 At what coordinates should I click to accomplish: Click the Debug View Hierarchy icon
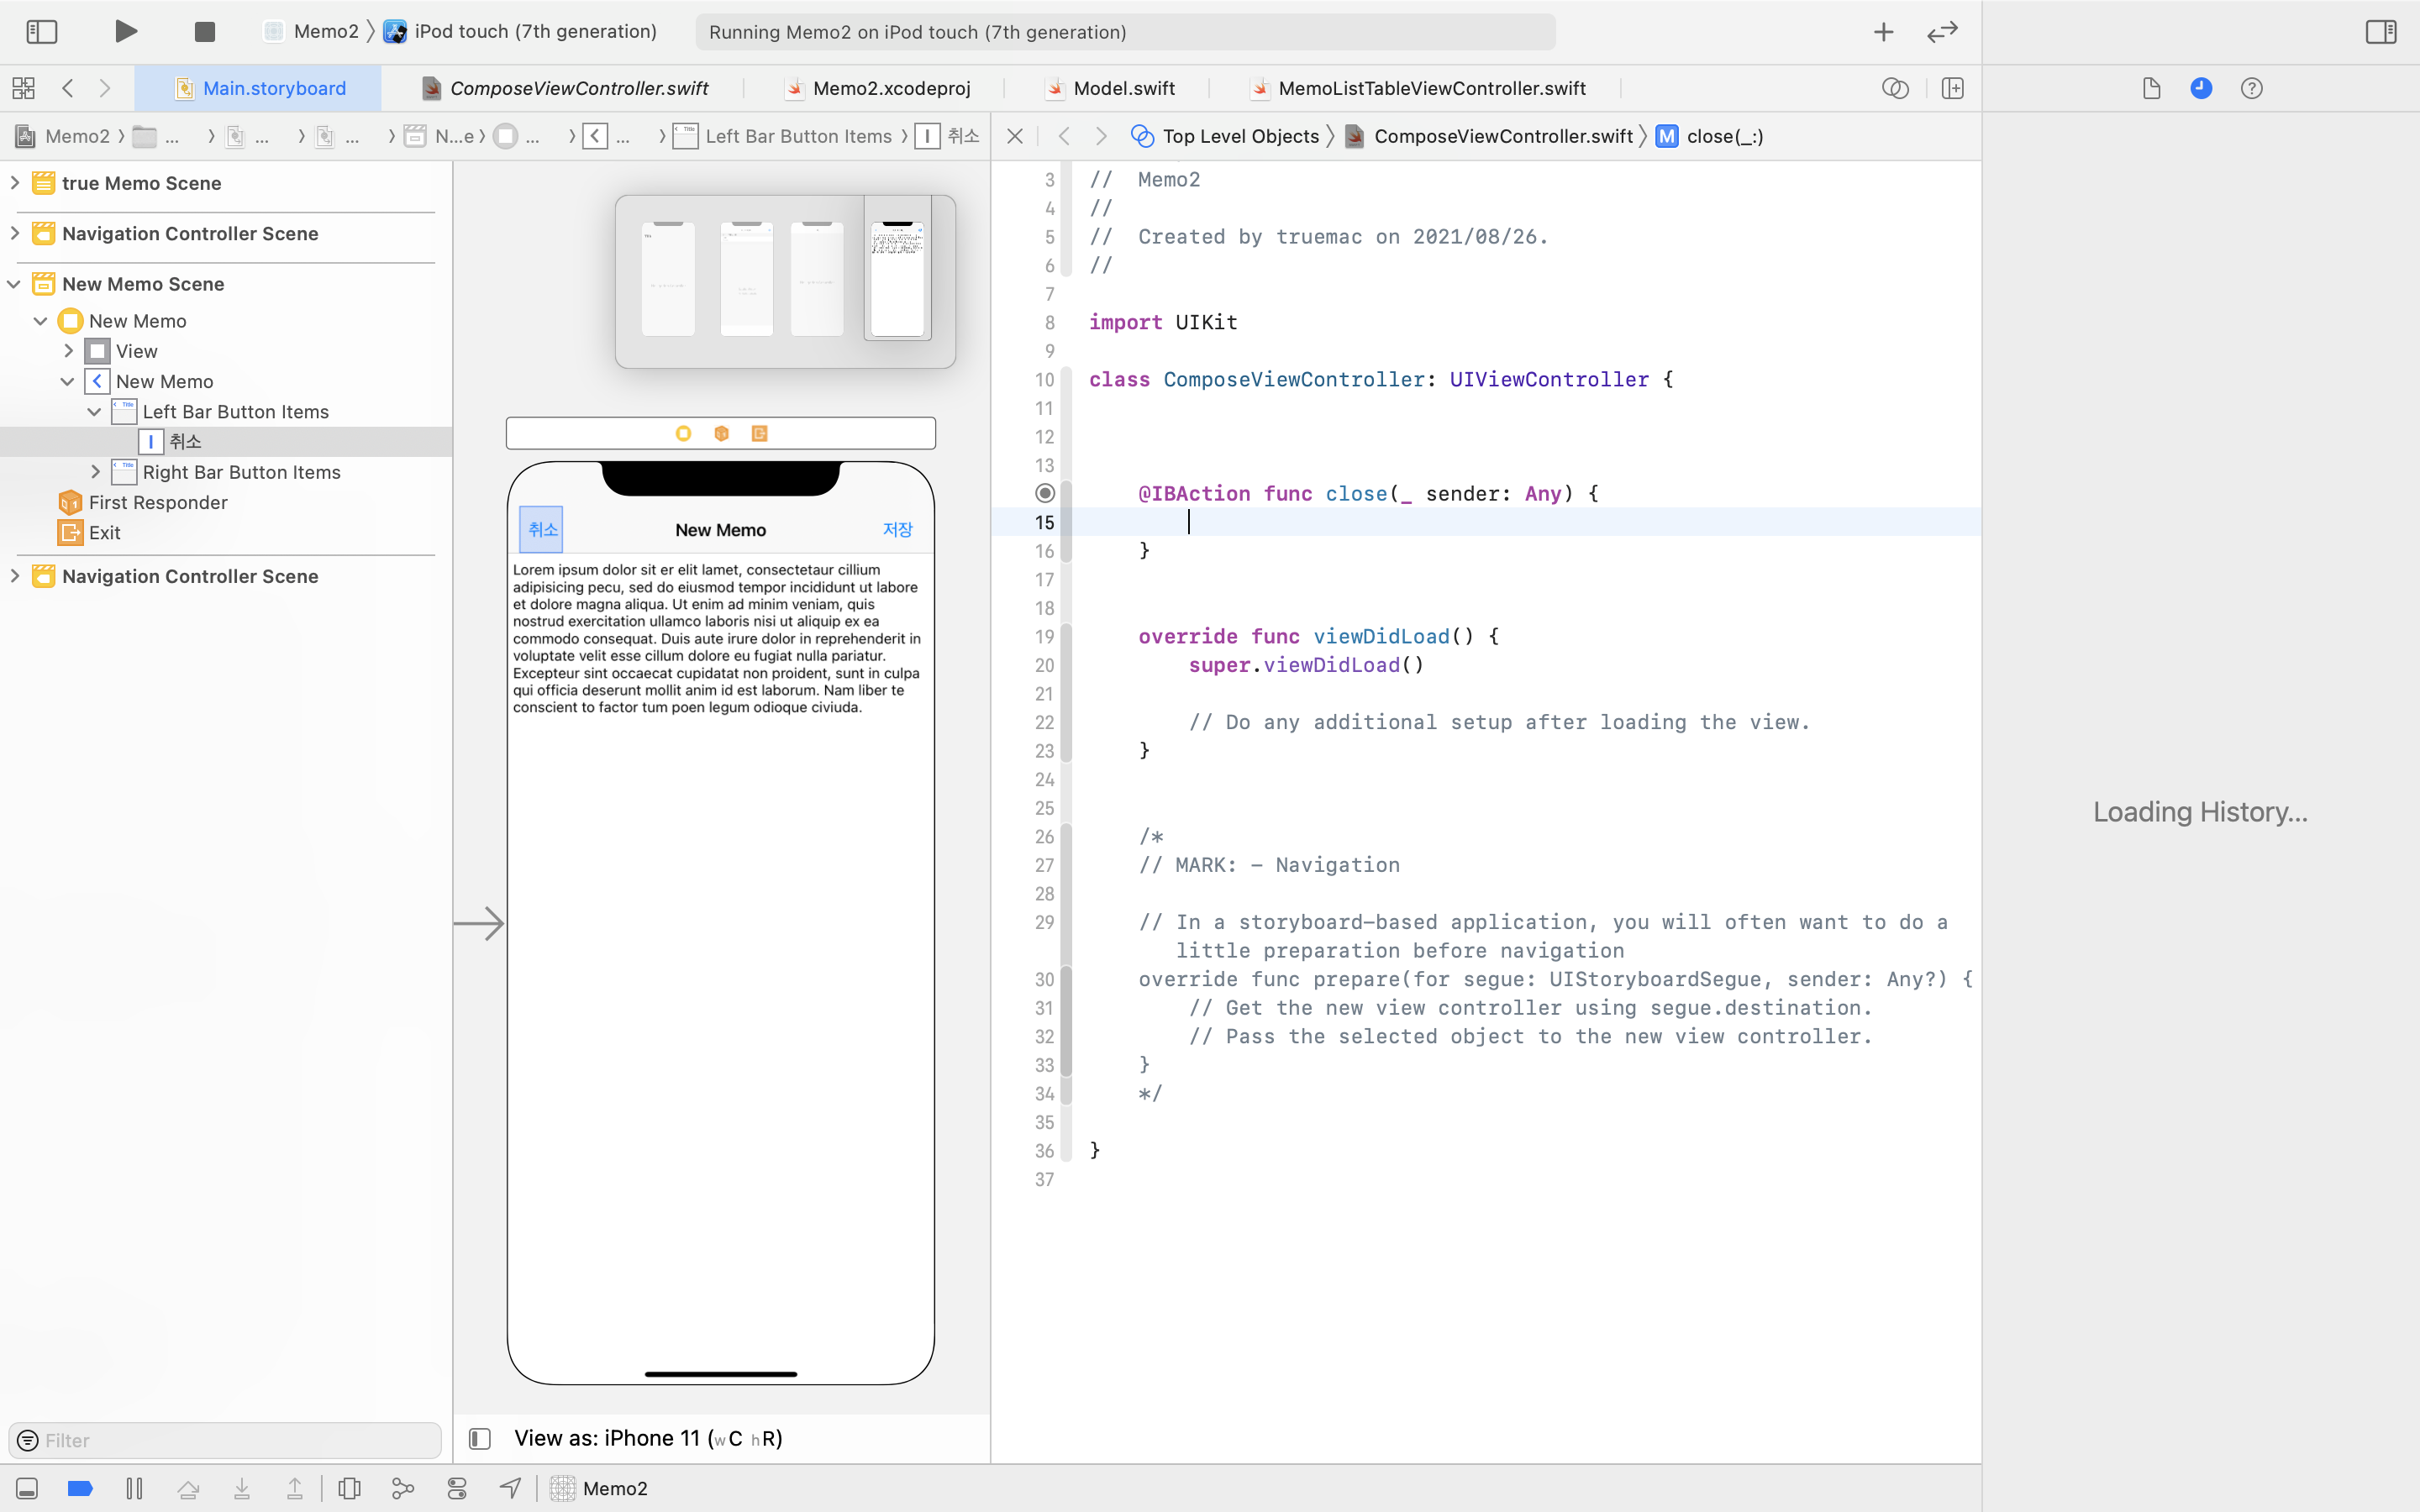click(x=349, y=1488)
